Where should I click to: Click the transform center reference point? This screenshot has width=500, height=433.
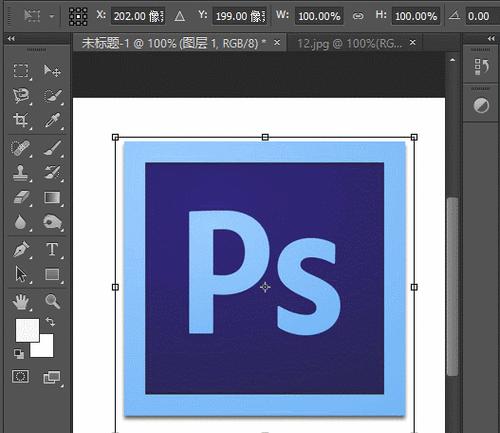(x=265, y=287)
